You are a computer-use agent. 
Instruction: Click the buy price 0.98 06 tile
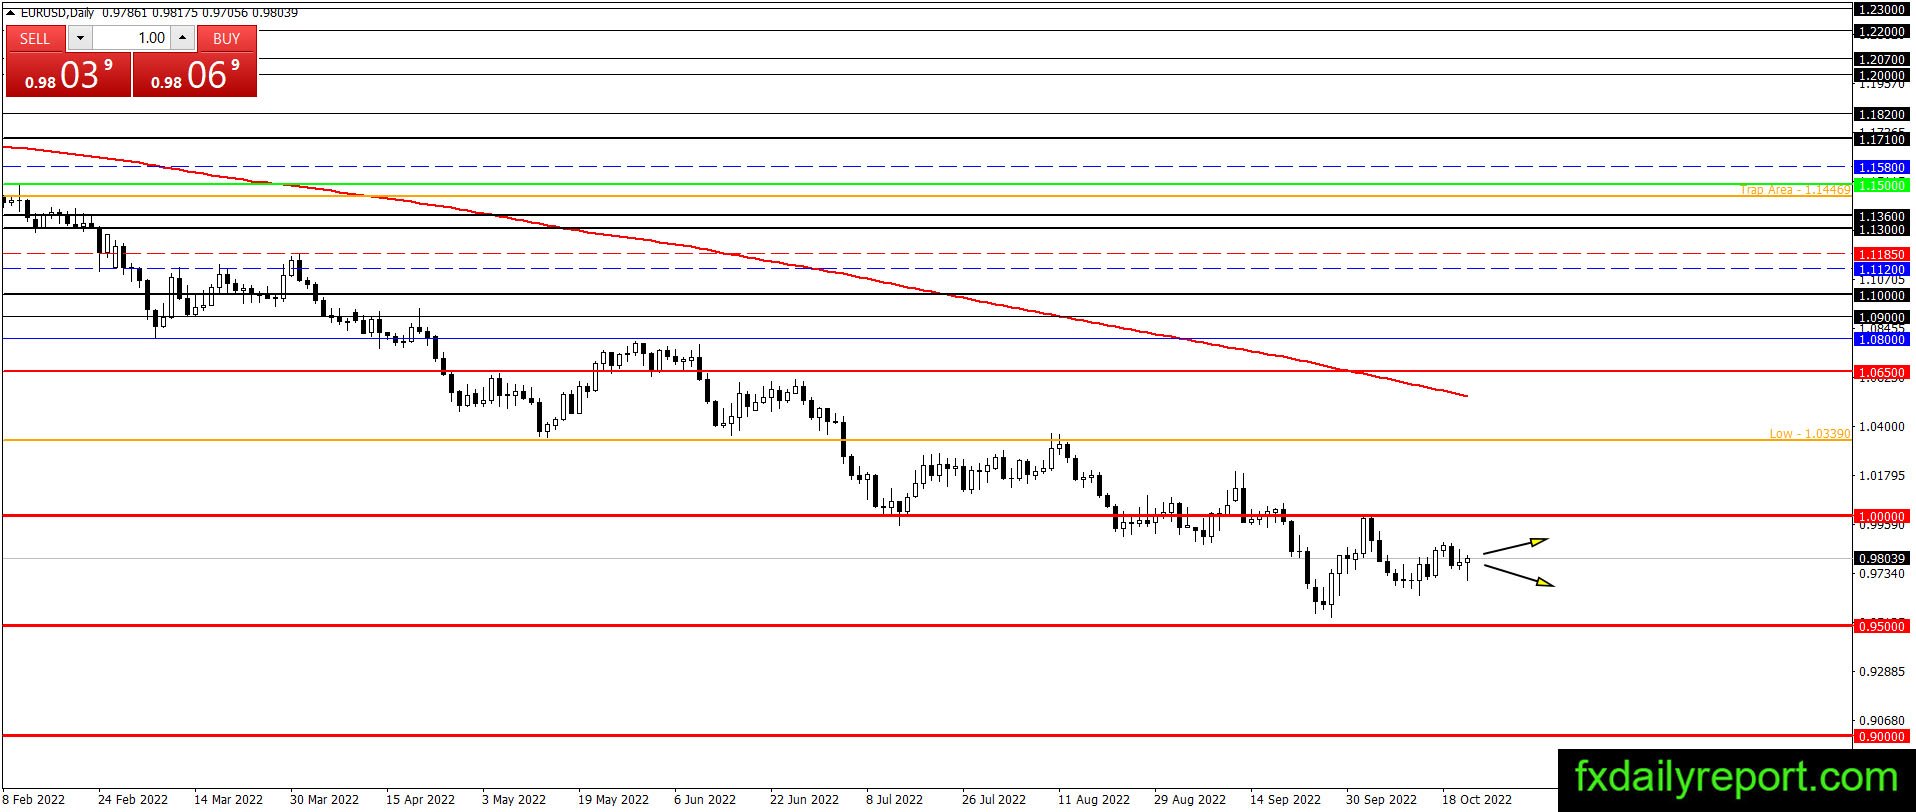pyautogui.click(x=195, y=75)
